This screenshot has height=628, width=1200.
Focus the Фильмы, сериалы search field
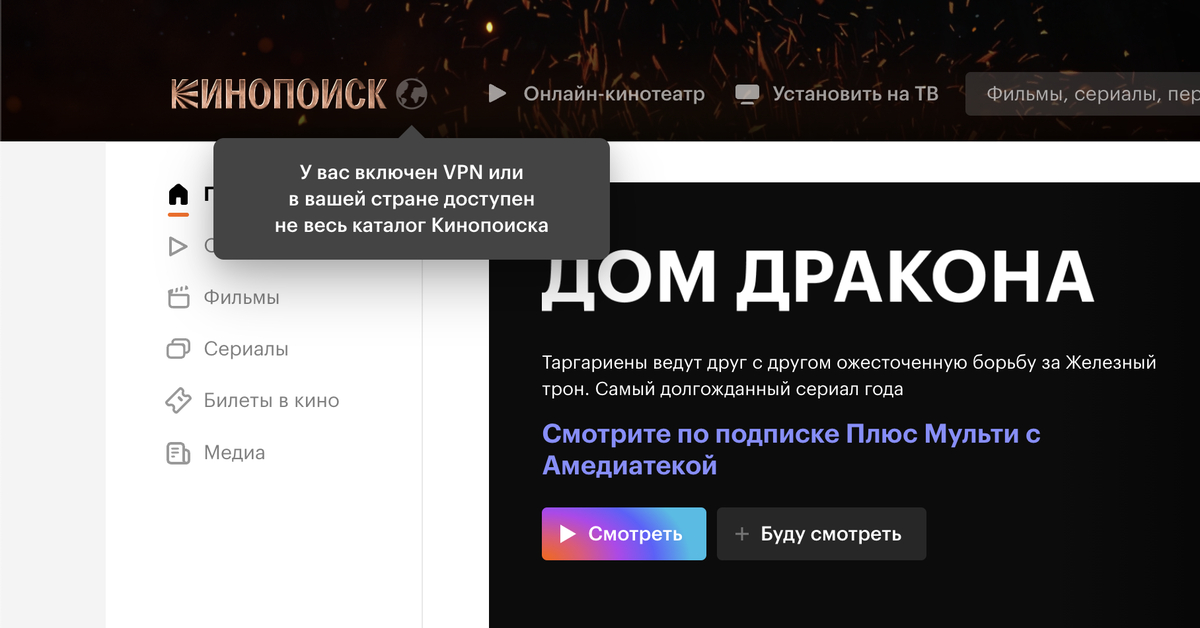tap(1082, 94)
